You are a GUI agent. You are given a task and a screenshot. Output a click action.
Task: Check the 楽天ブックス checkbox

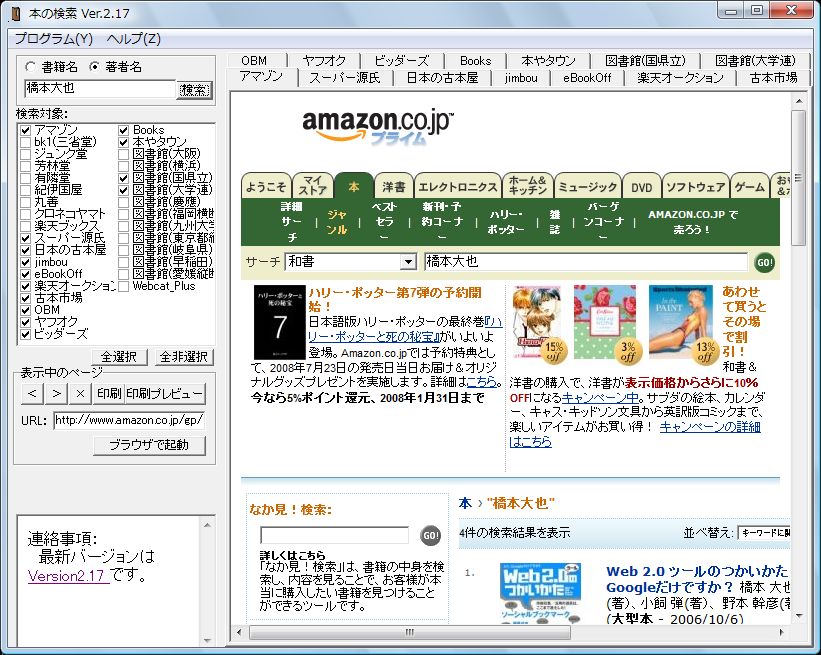click(x=25, y=226)
